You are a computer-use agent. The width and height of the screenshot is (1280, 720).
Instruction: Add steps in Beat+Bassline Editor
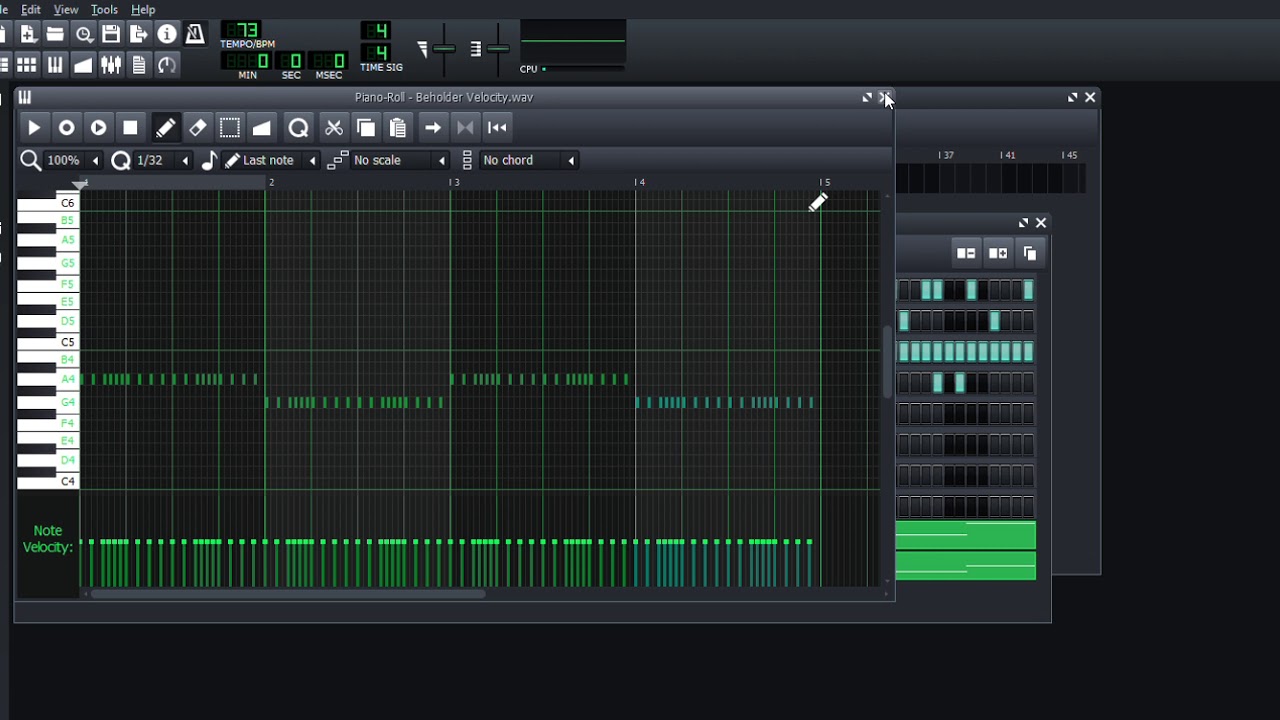pos(998,253)
